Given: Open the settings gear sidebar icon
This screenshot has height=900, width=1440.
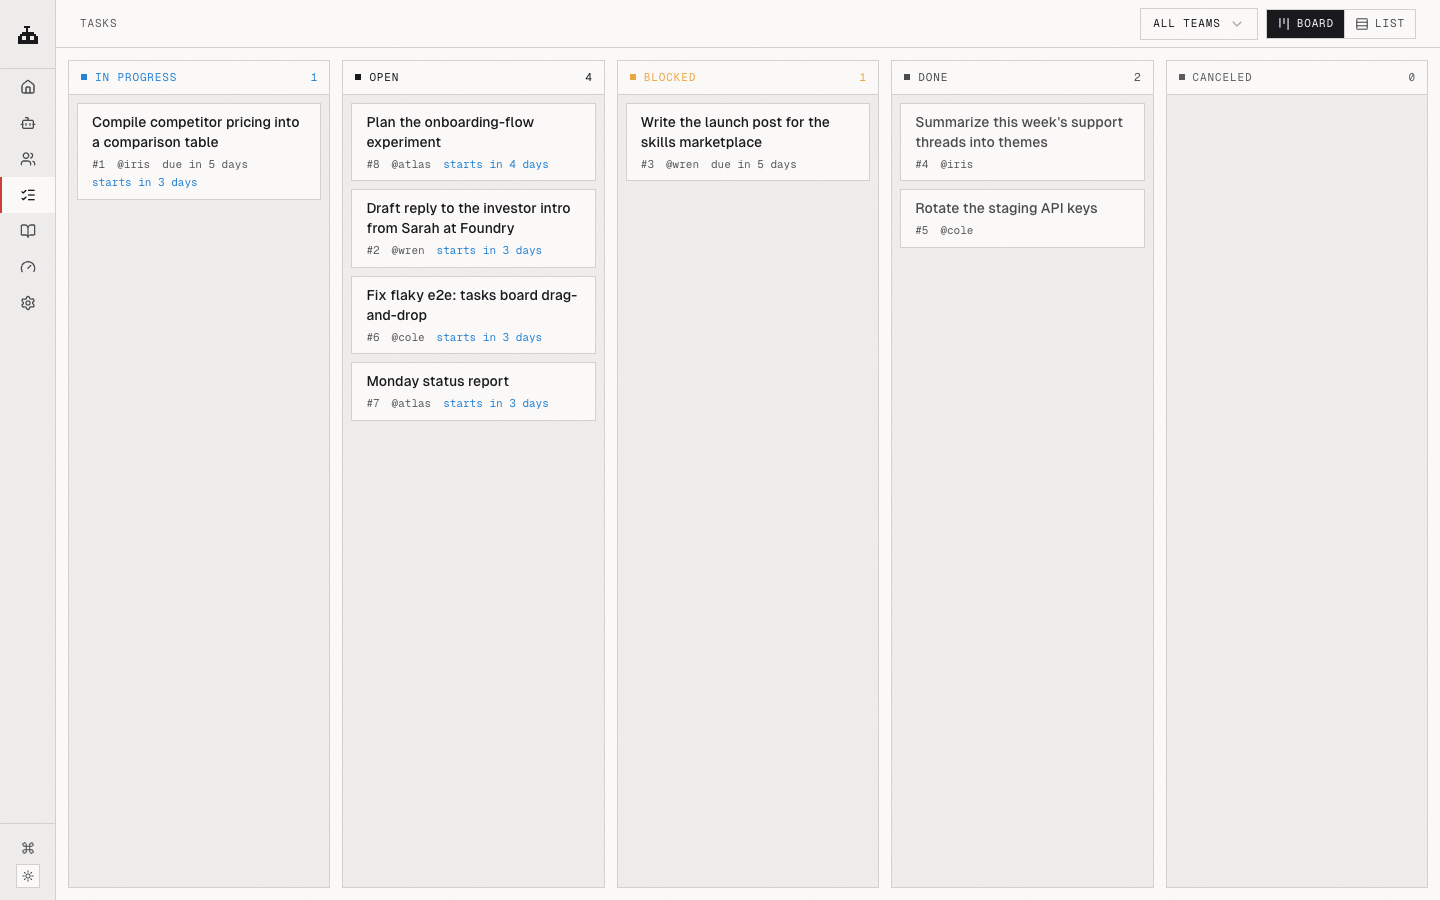Looking at the screenshot, I should pos(28,303).
